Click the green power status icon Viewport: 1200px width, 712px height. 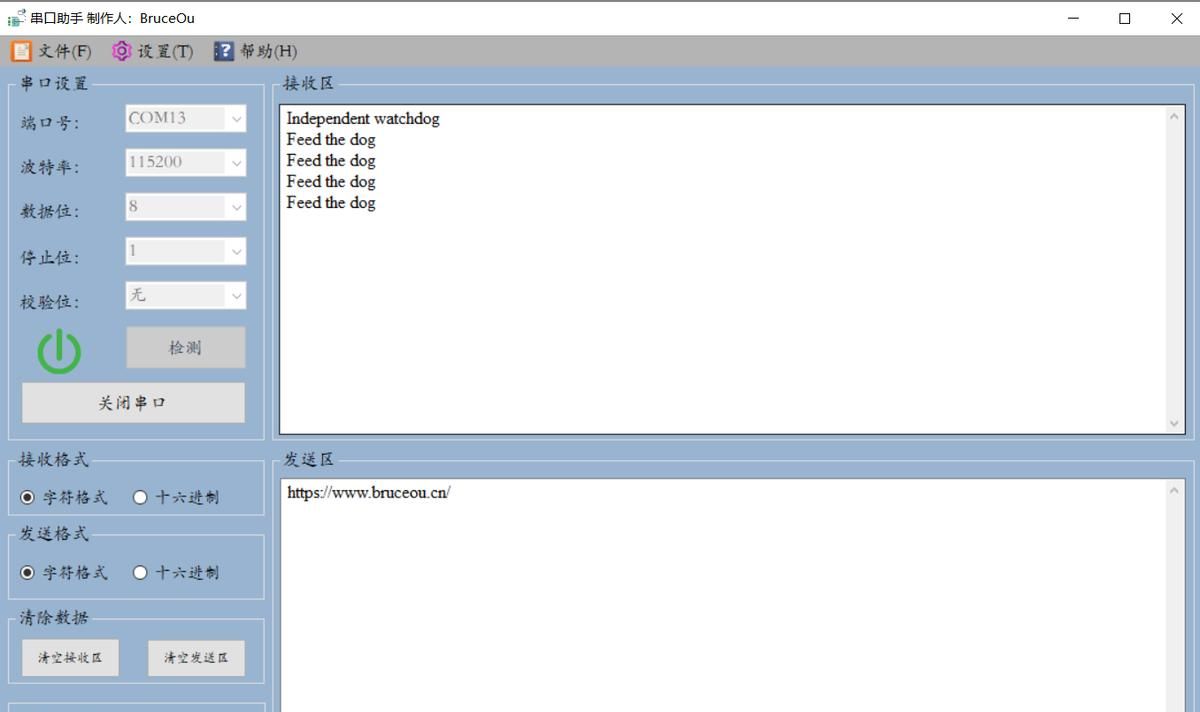pos(59,351)
